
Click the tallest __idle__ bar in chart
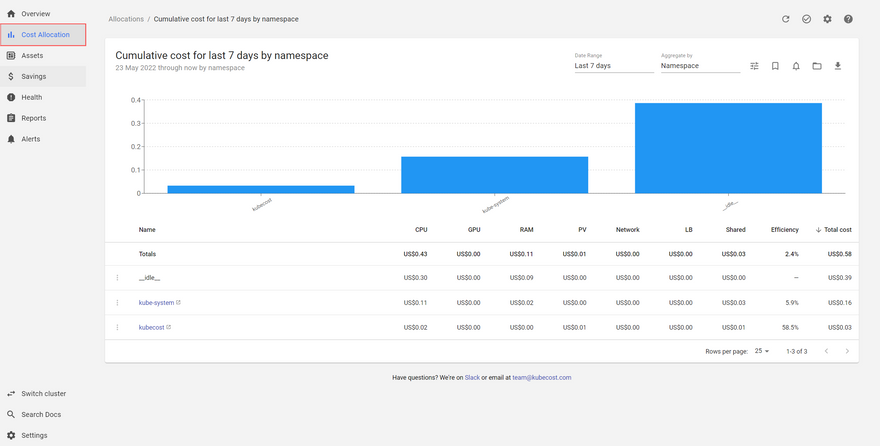728,148
